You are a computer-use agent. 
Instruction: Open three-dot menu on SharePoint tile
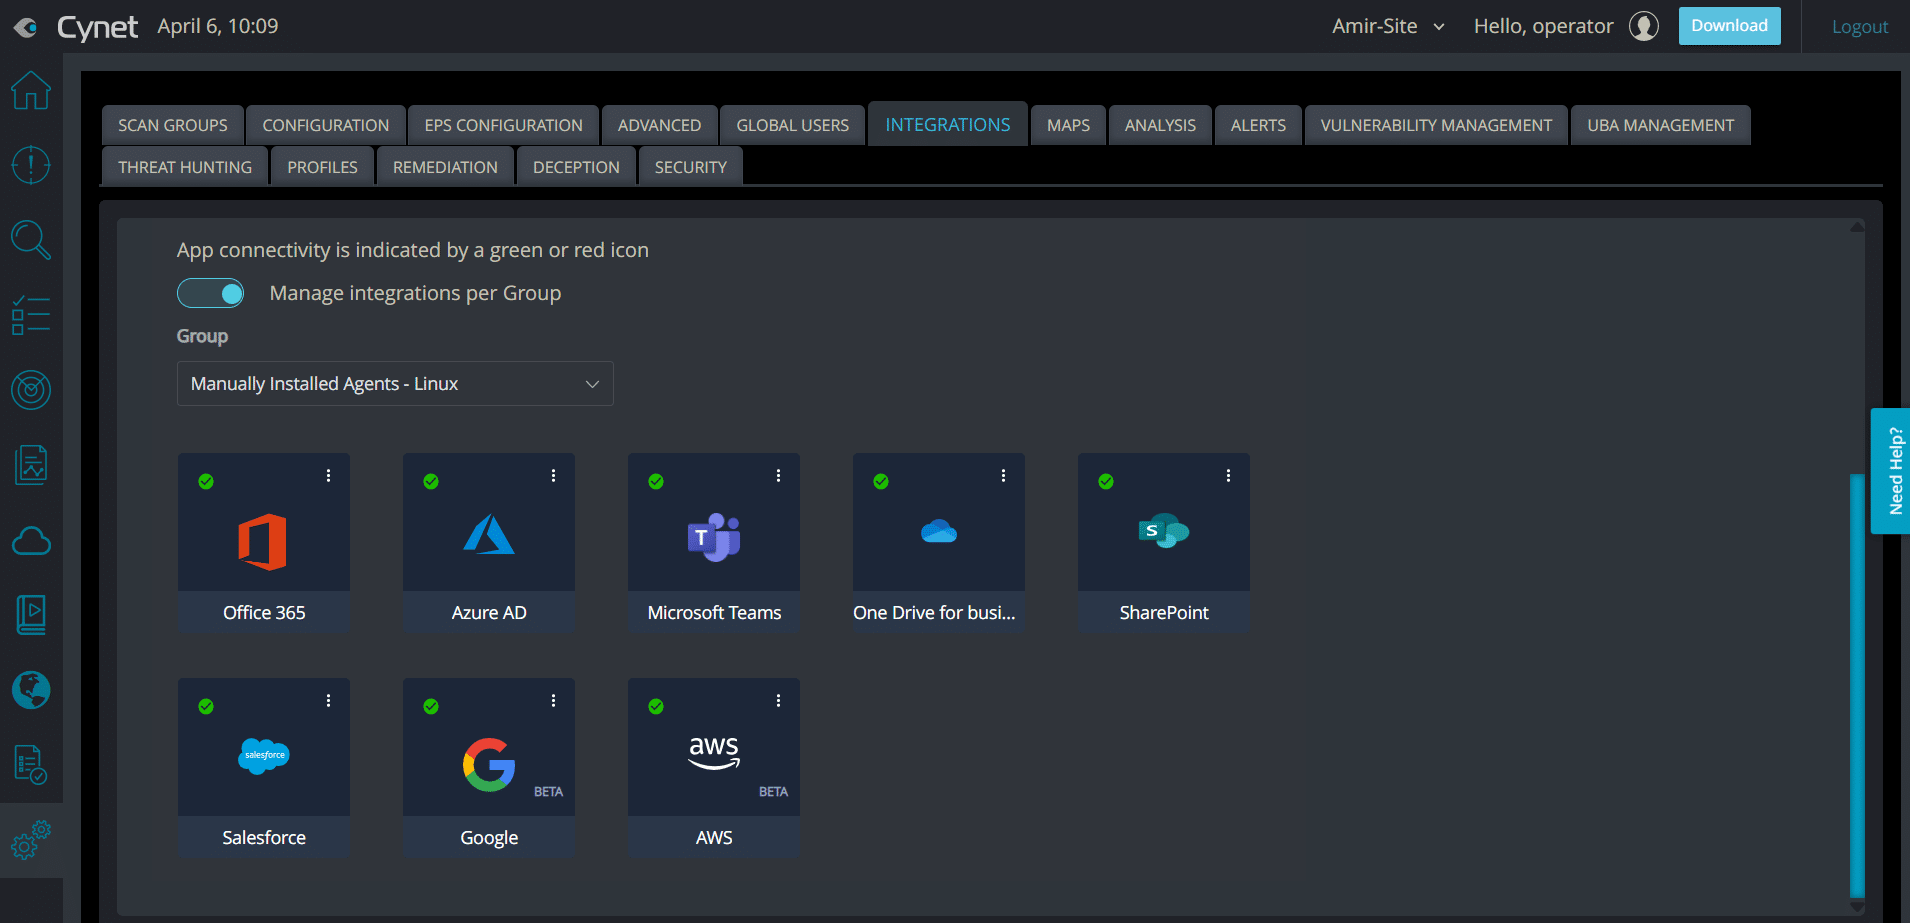(x=1228, y=476)
